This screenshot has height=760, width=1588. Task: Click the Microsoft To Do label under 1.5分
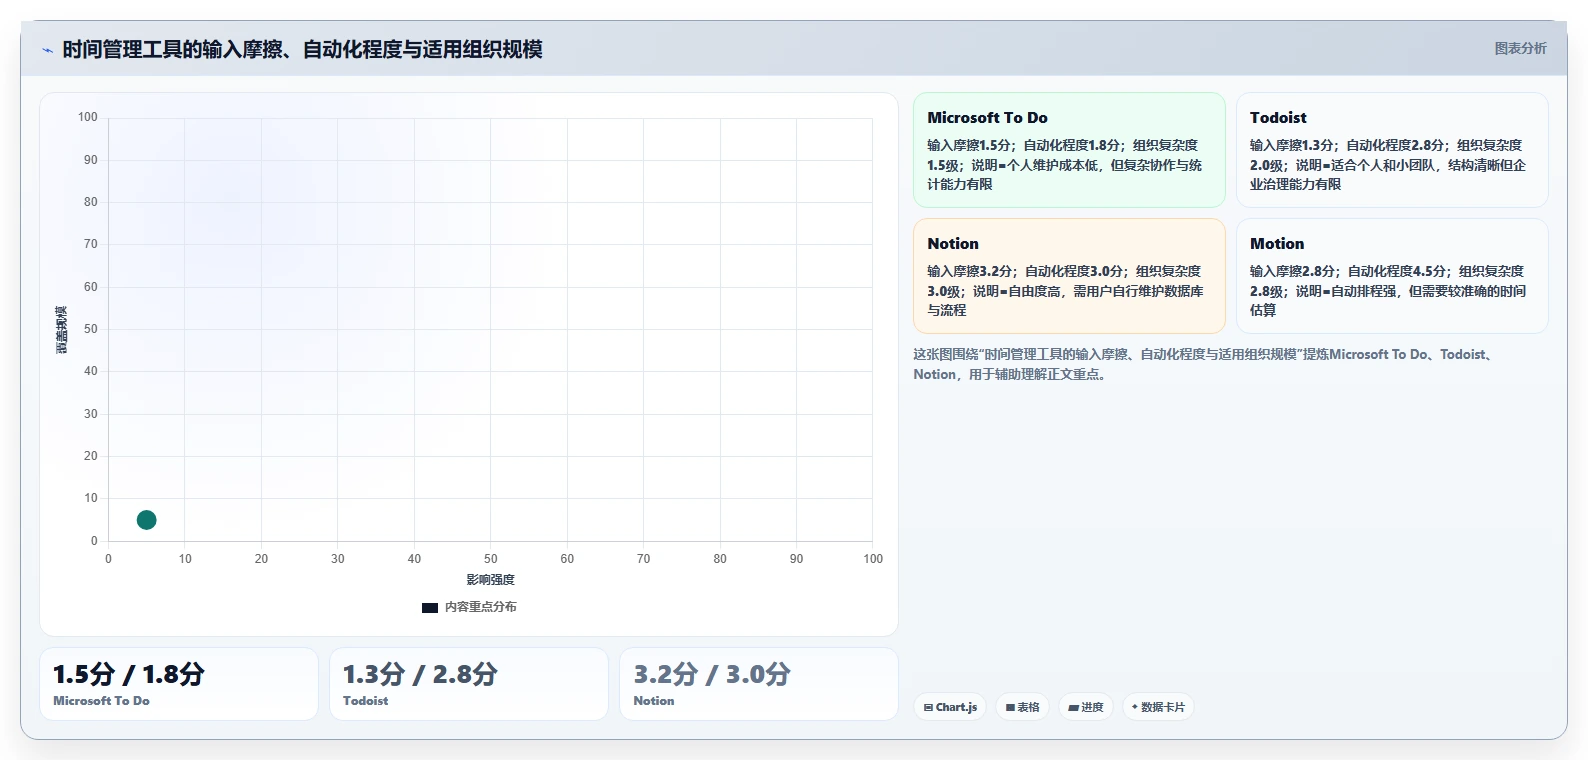[x=101, y=701]
